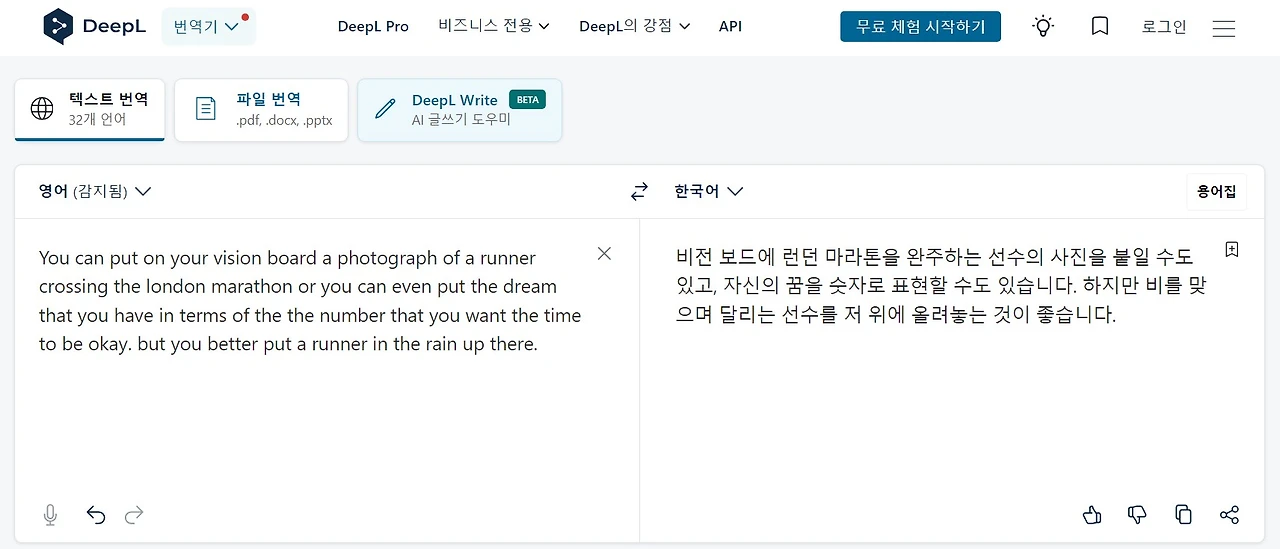Give thumbs up to translation
This screenshot has height=549, width=1280.
1092,515
